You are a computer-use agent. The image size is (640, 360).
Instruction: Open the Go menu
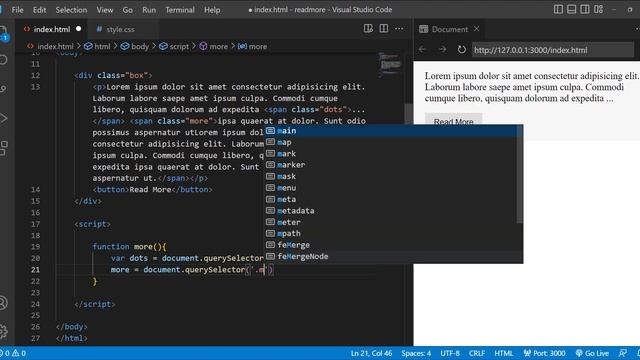[x=127, y=10]
